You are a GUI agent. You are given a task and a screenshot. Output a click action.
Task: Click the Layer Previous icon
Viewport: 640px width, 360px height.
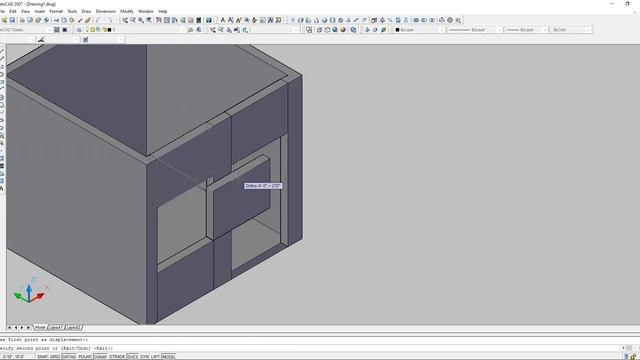pos(199,30)
